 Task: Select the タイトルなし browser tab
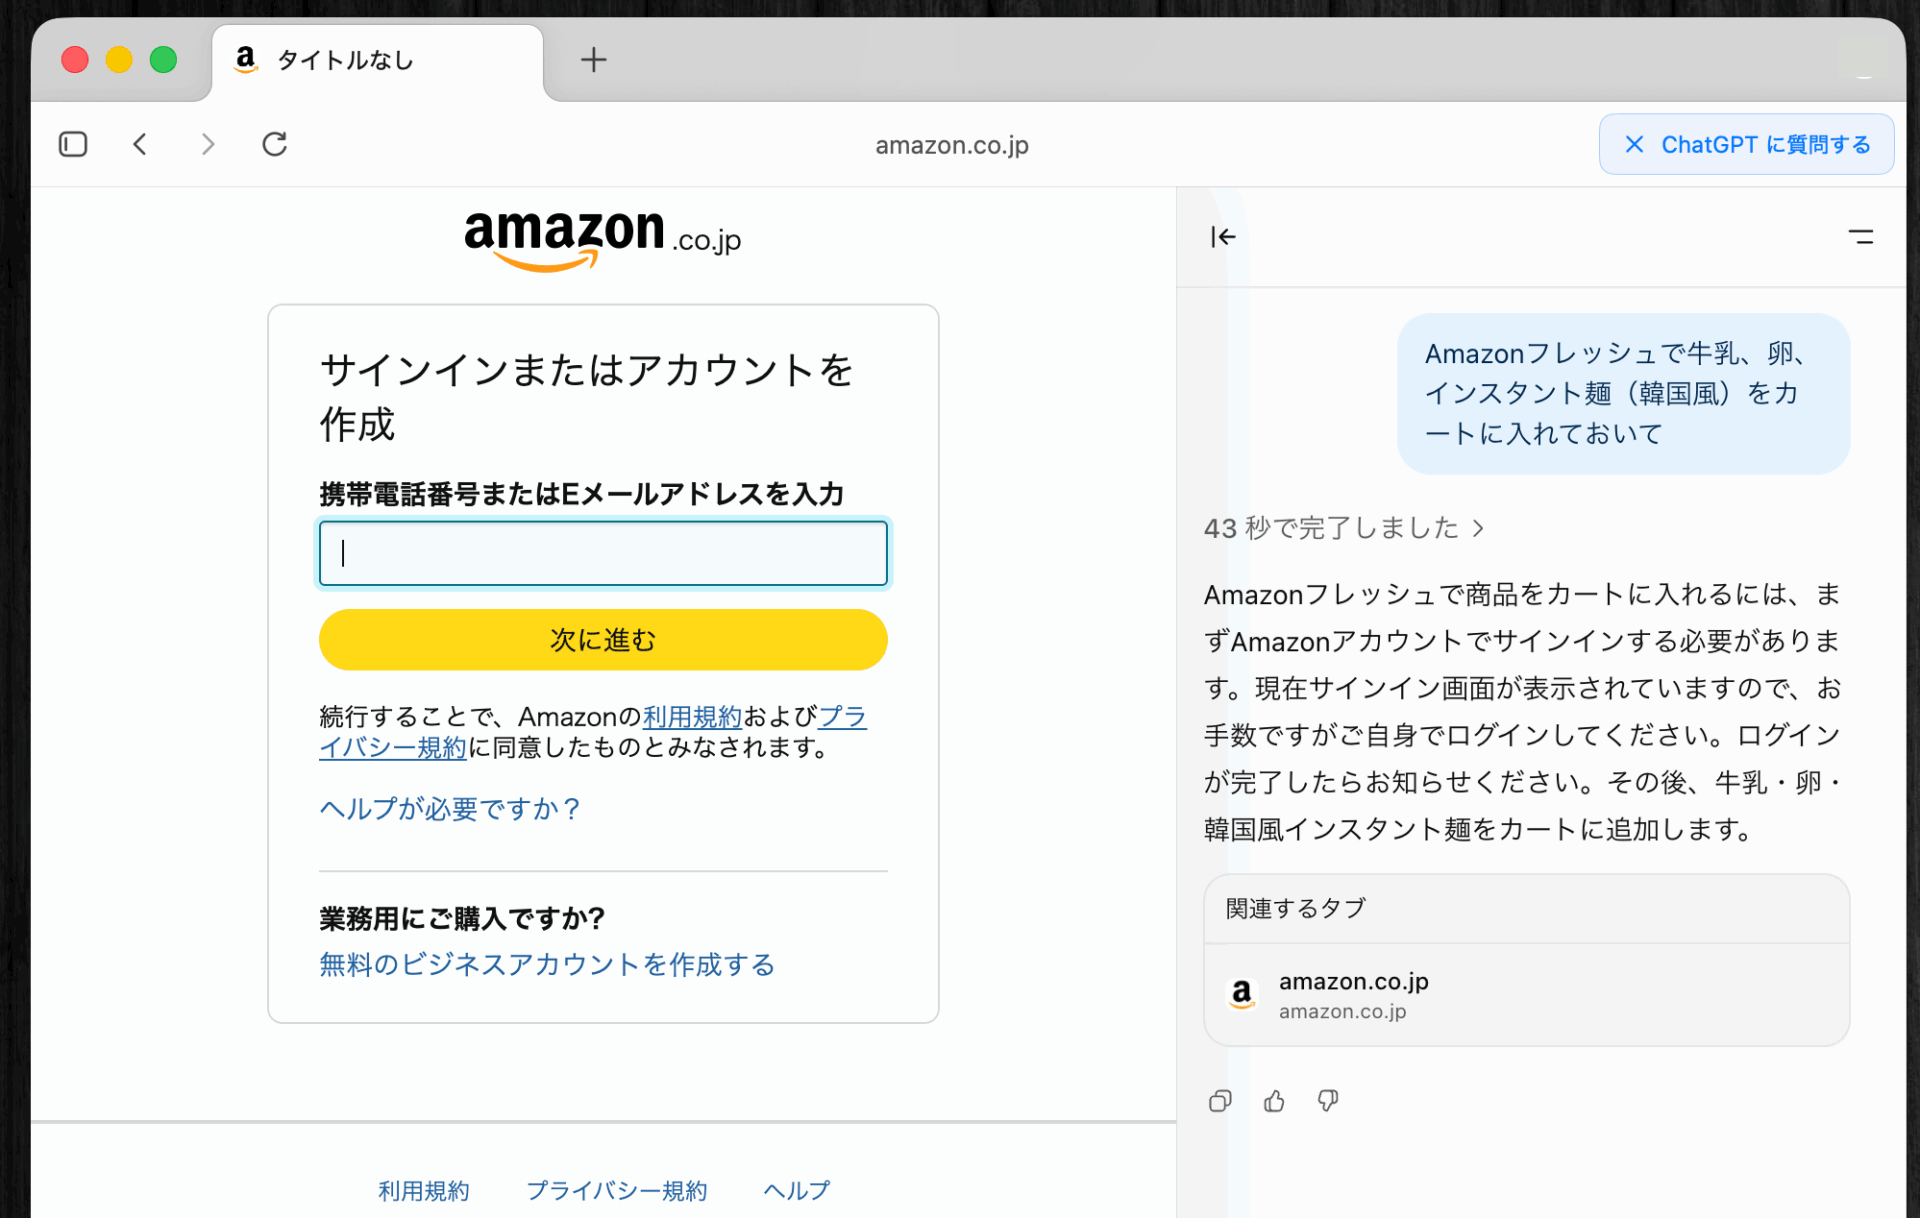pos(345,60)
